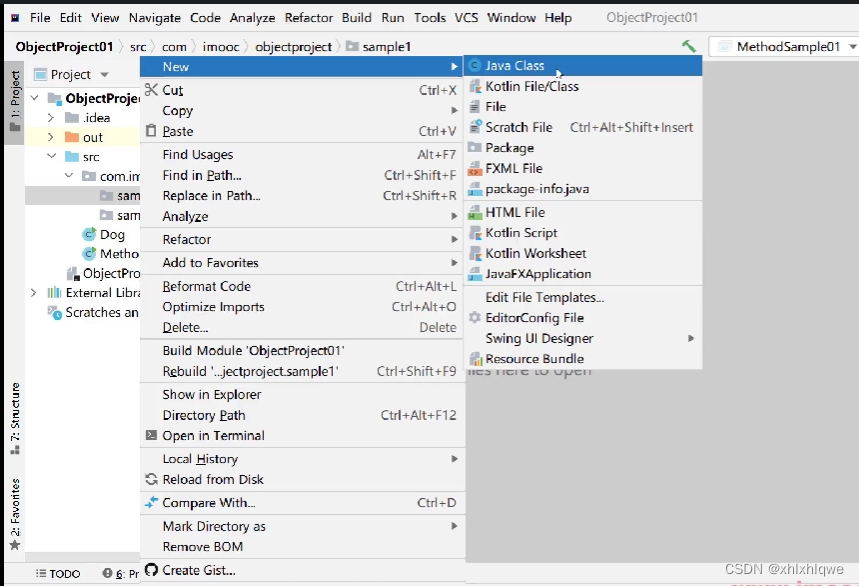This screenshot has height=586, width=859.
Task: Open the VCS menu
Action: tap(466, 18)
